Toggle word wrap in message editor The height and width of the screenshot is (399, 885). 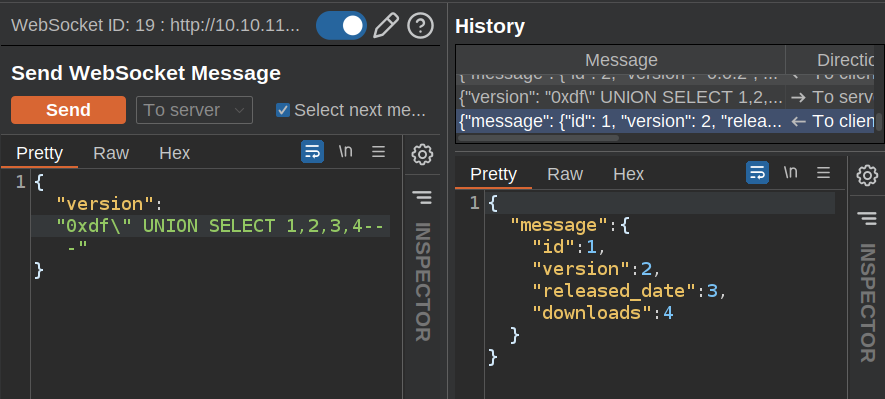coord(312,152)
